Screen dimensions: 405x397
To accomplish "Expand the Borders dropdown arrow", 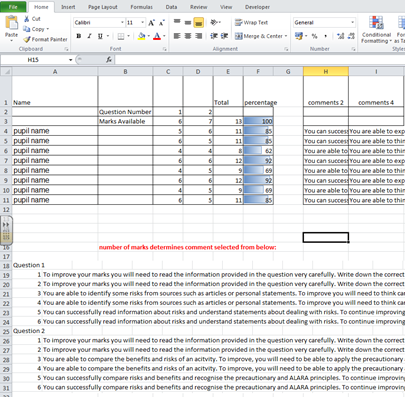I will 128,36.
